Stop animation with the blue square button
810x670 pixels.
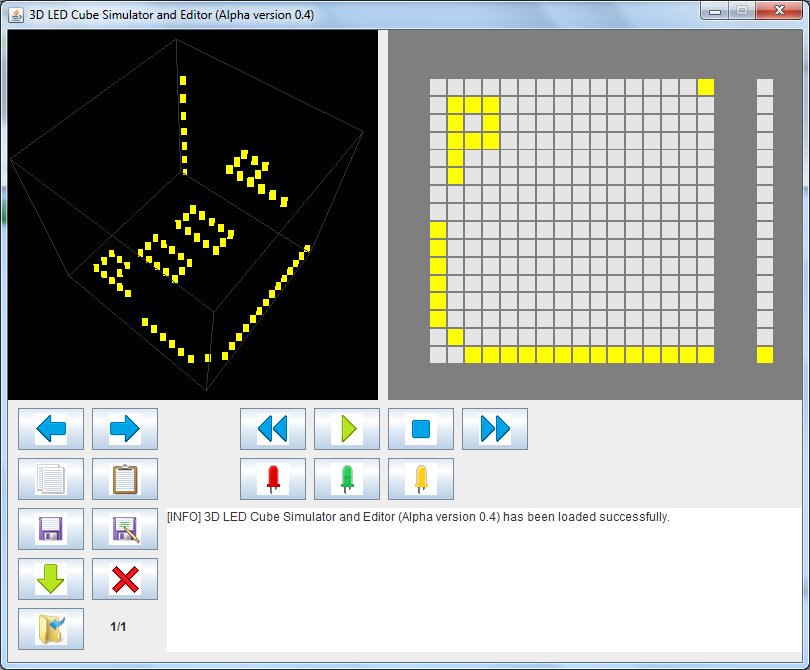[420, 429]
